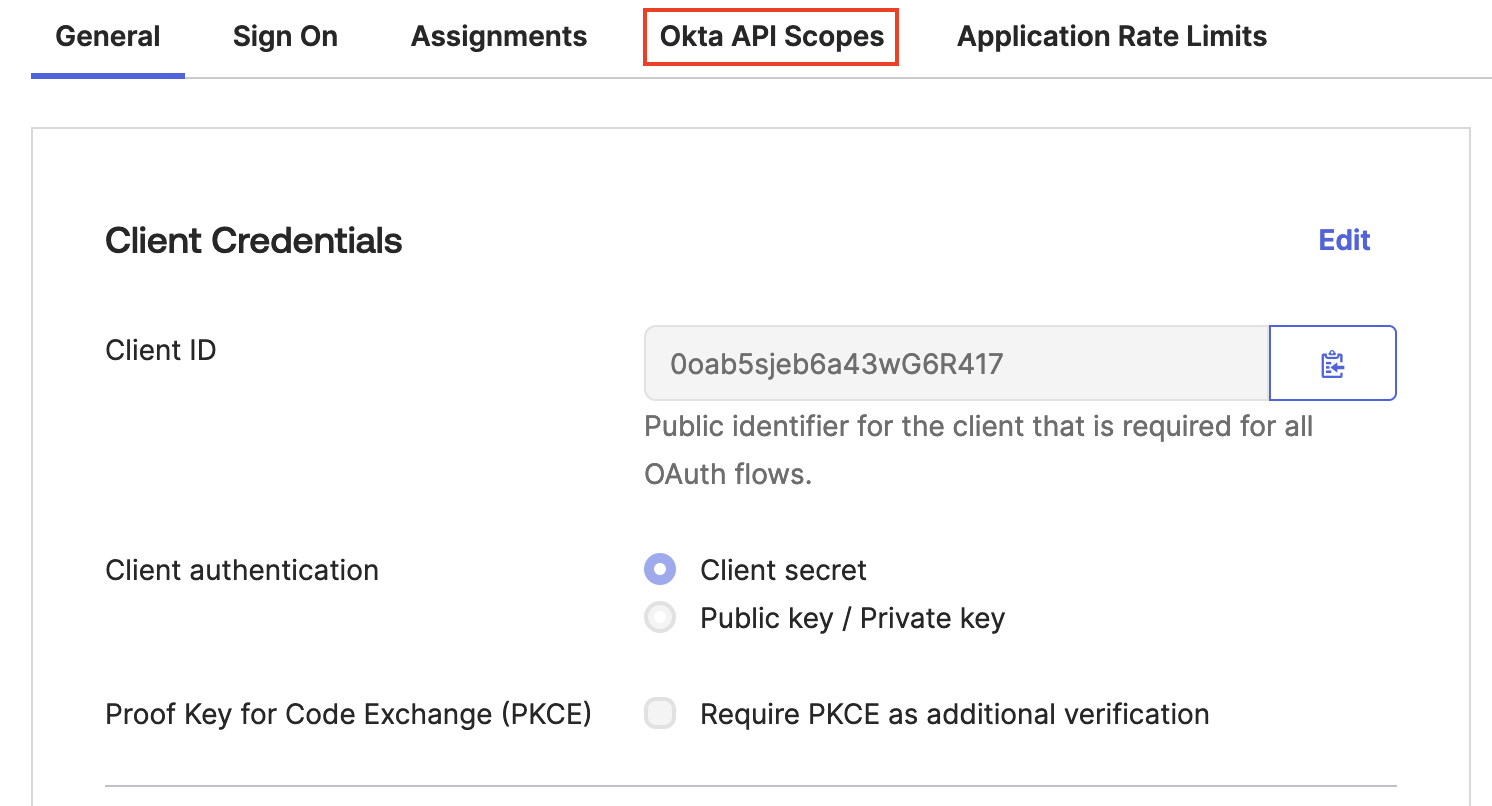Screen dimensions: 1492x806
Task: Click Edit for Client Credentials
Action: click(1343, 240)
